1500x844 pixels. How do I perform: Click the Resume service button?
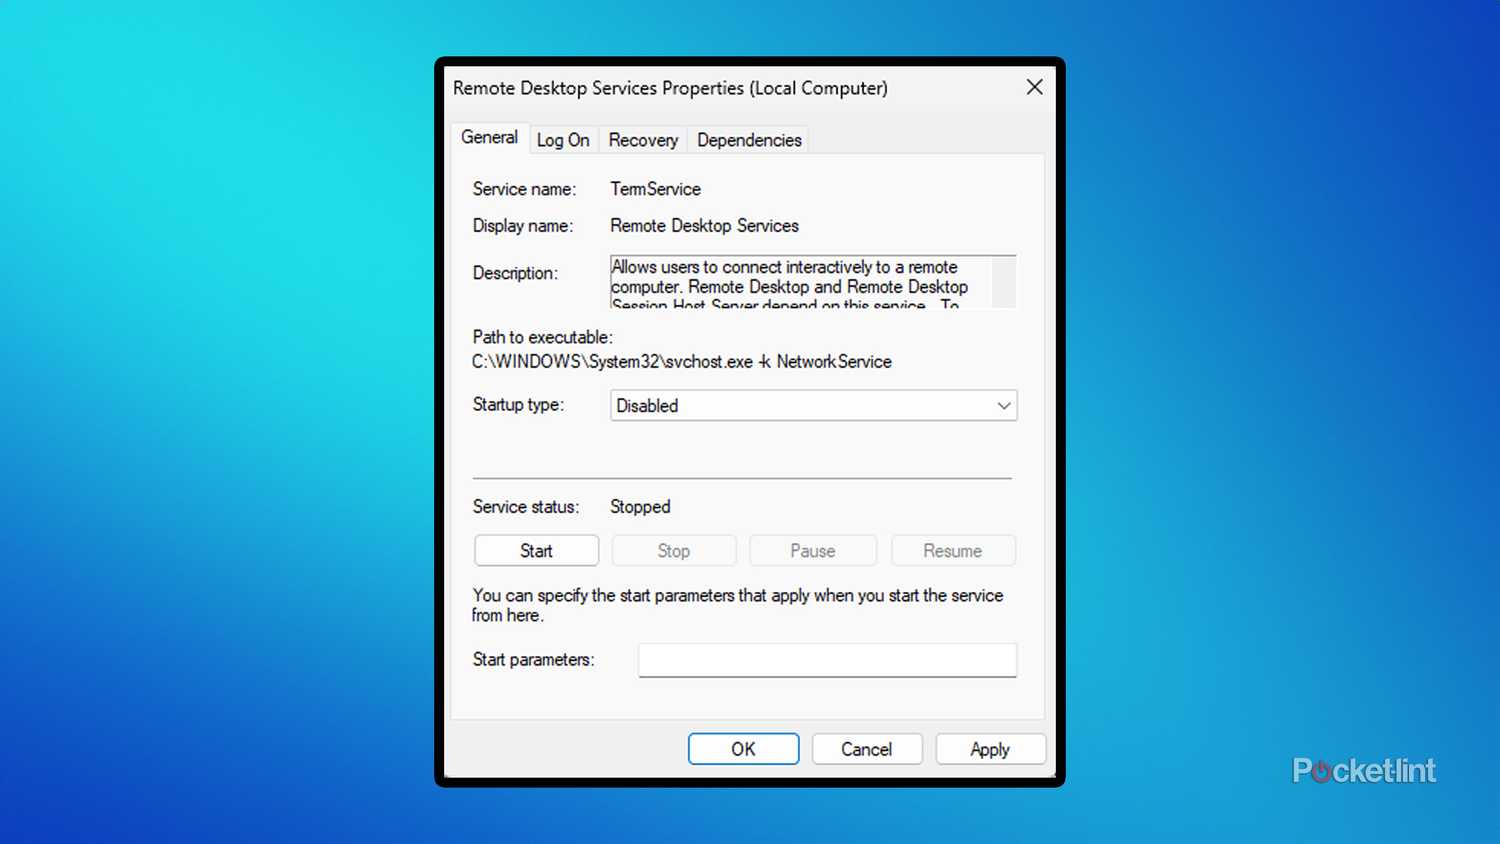pos(952,551)
